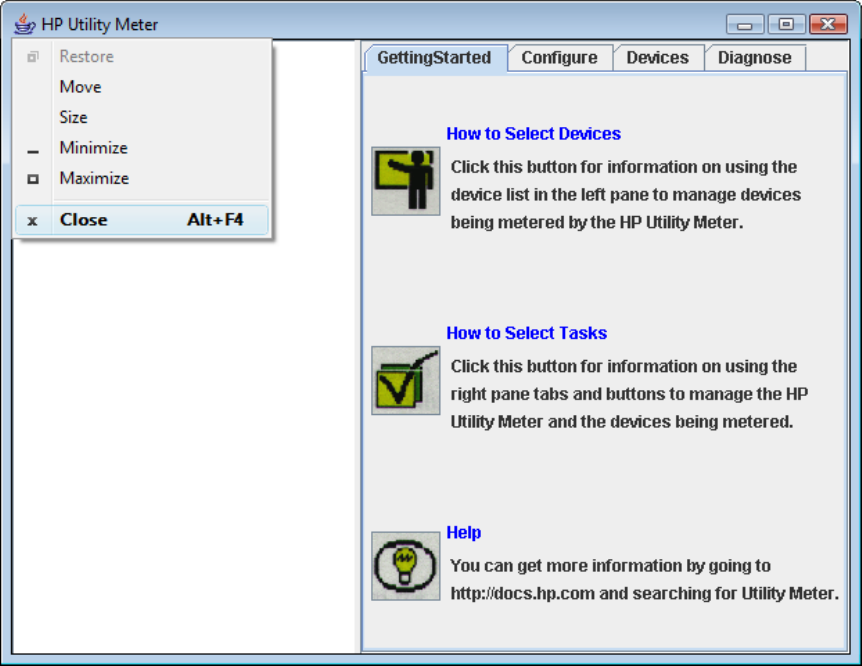Click the Java coffee cup title bar icon
Screen dimensions: 862x666
[25, 24]
